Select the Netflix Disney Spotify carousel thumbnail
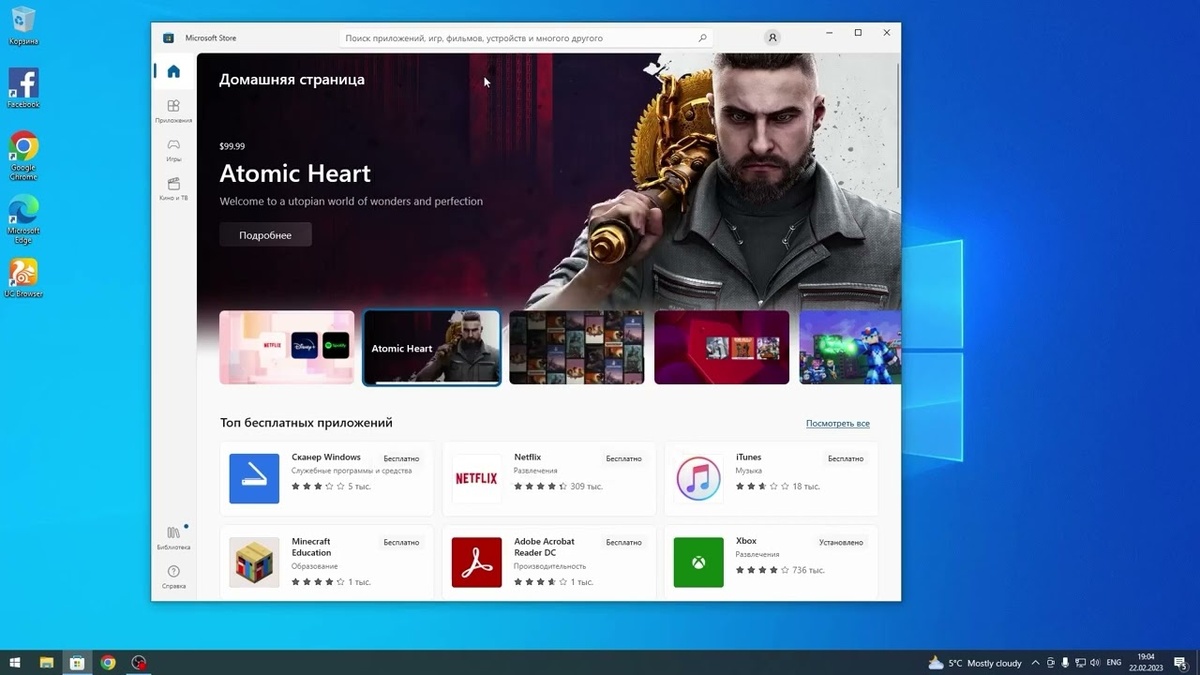This screenshot has width=1200, height=675. pyautogui.click(x=287, y=347)
